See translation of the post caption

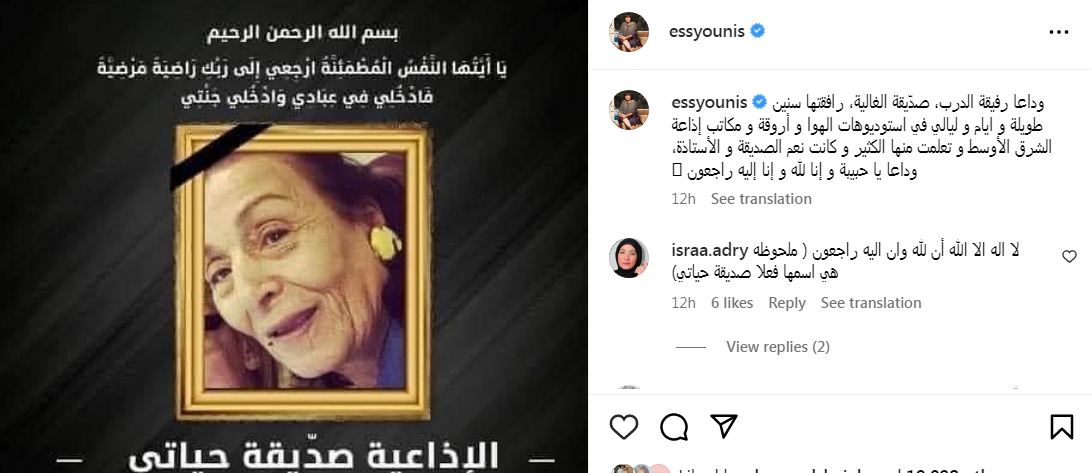[x=761, y=199]
